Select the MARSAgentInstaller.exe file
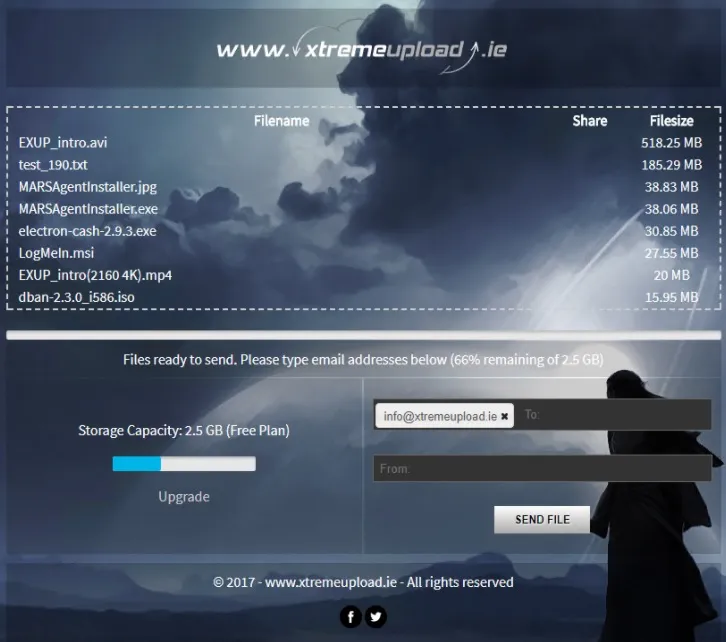Image resolution: width=726 pixels, height=642 pixels. (x=88, y=209)
